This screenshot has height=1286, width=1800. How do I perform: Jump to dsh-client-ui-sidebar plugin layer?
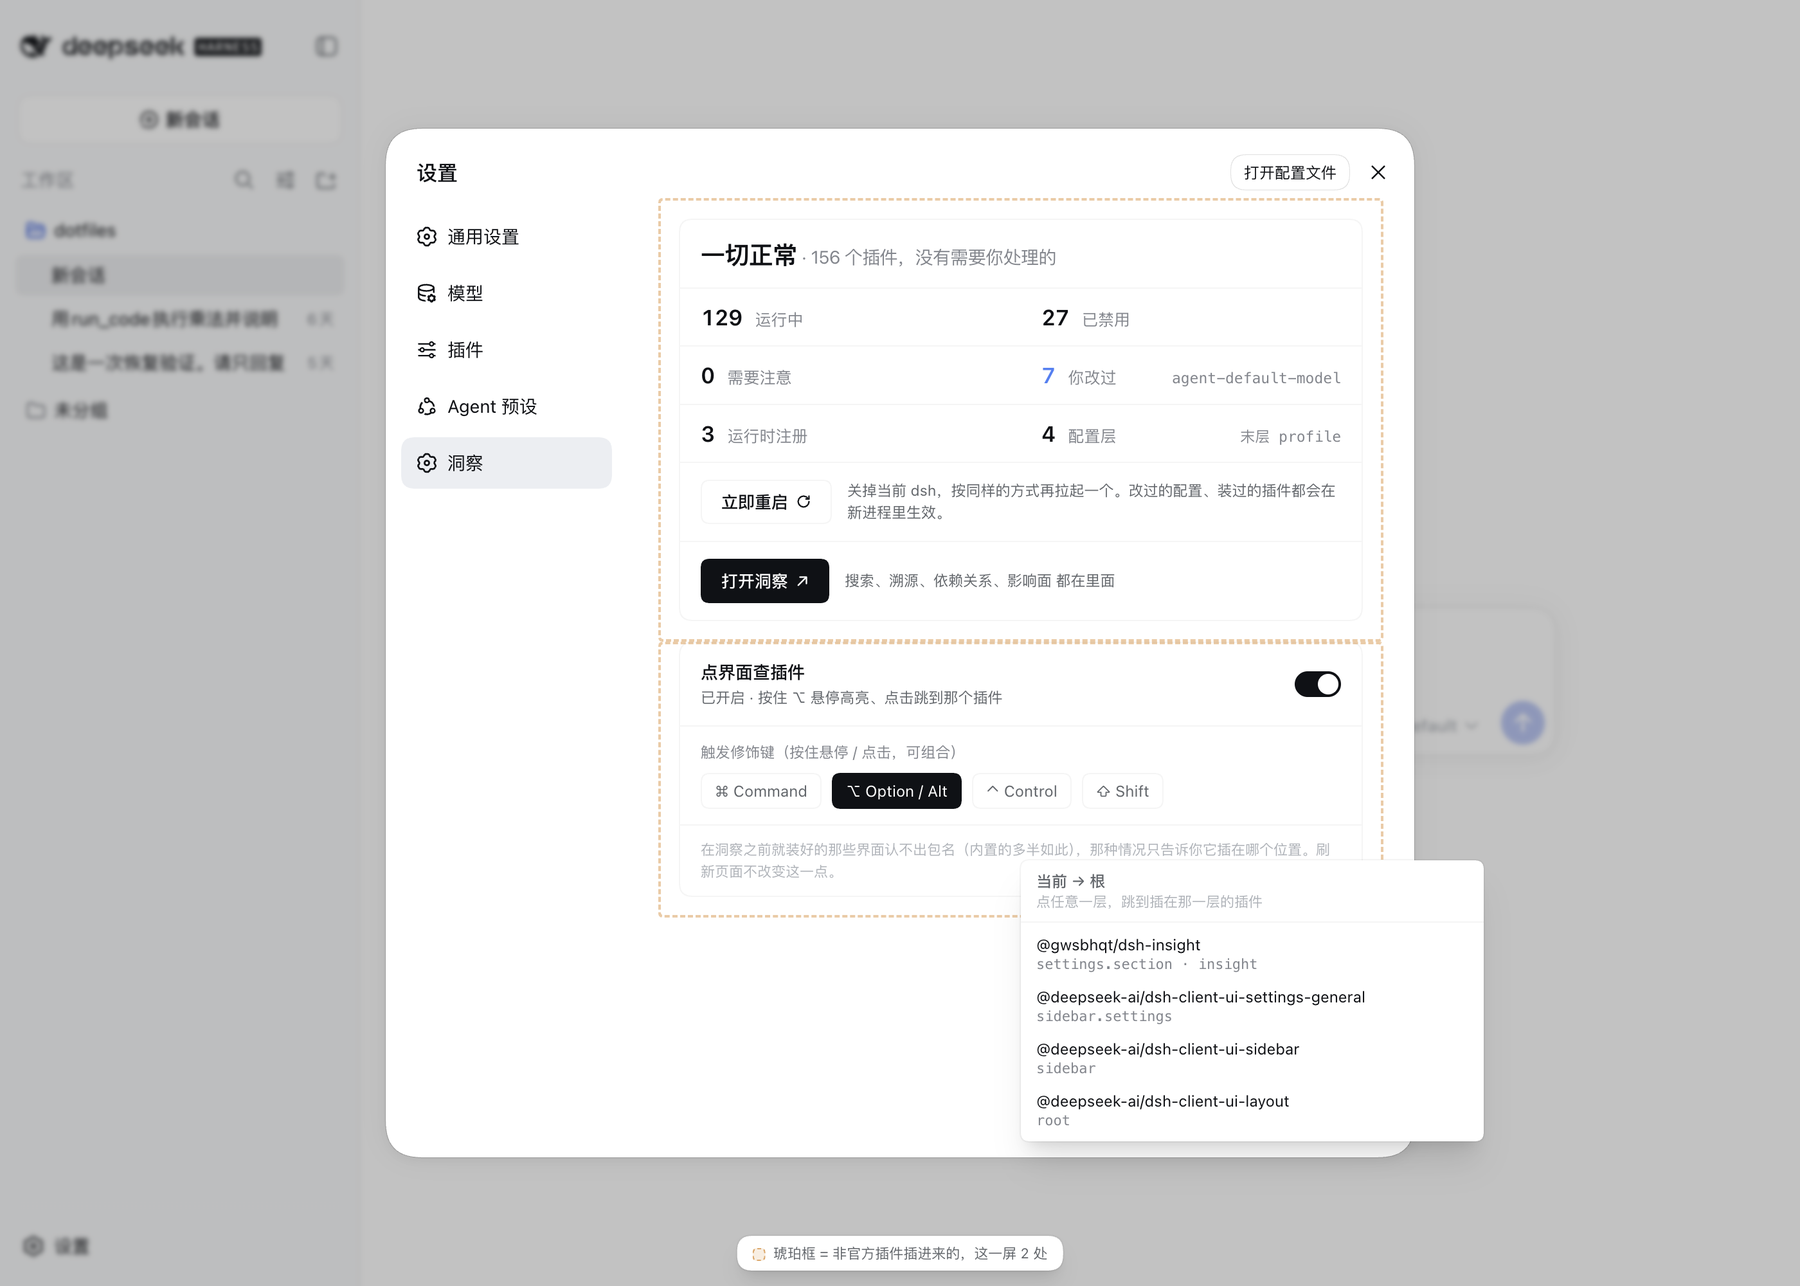tap(1251, 1058)
